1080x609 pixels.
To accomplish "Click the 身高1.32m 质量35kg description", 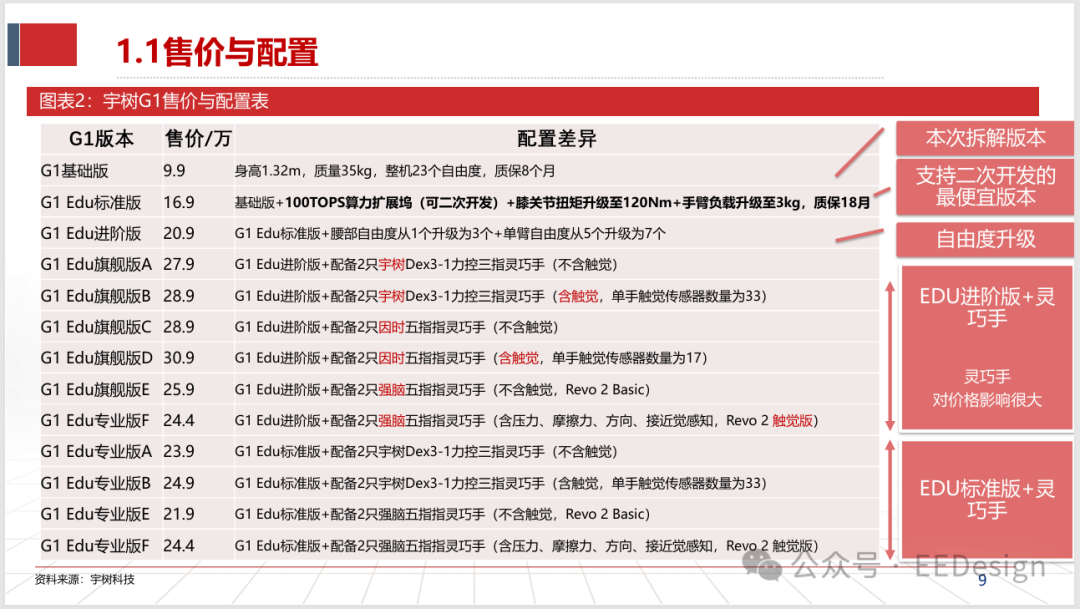I will (395, 171).
